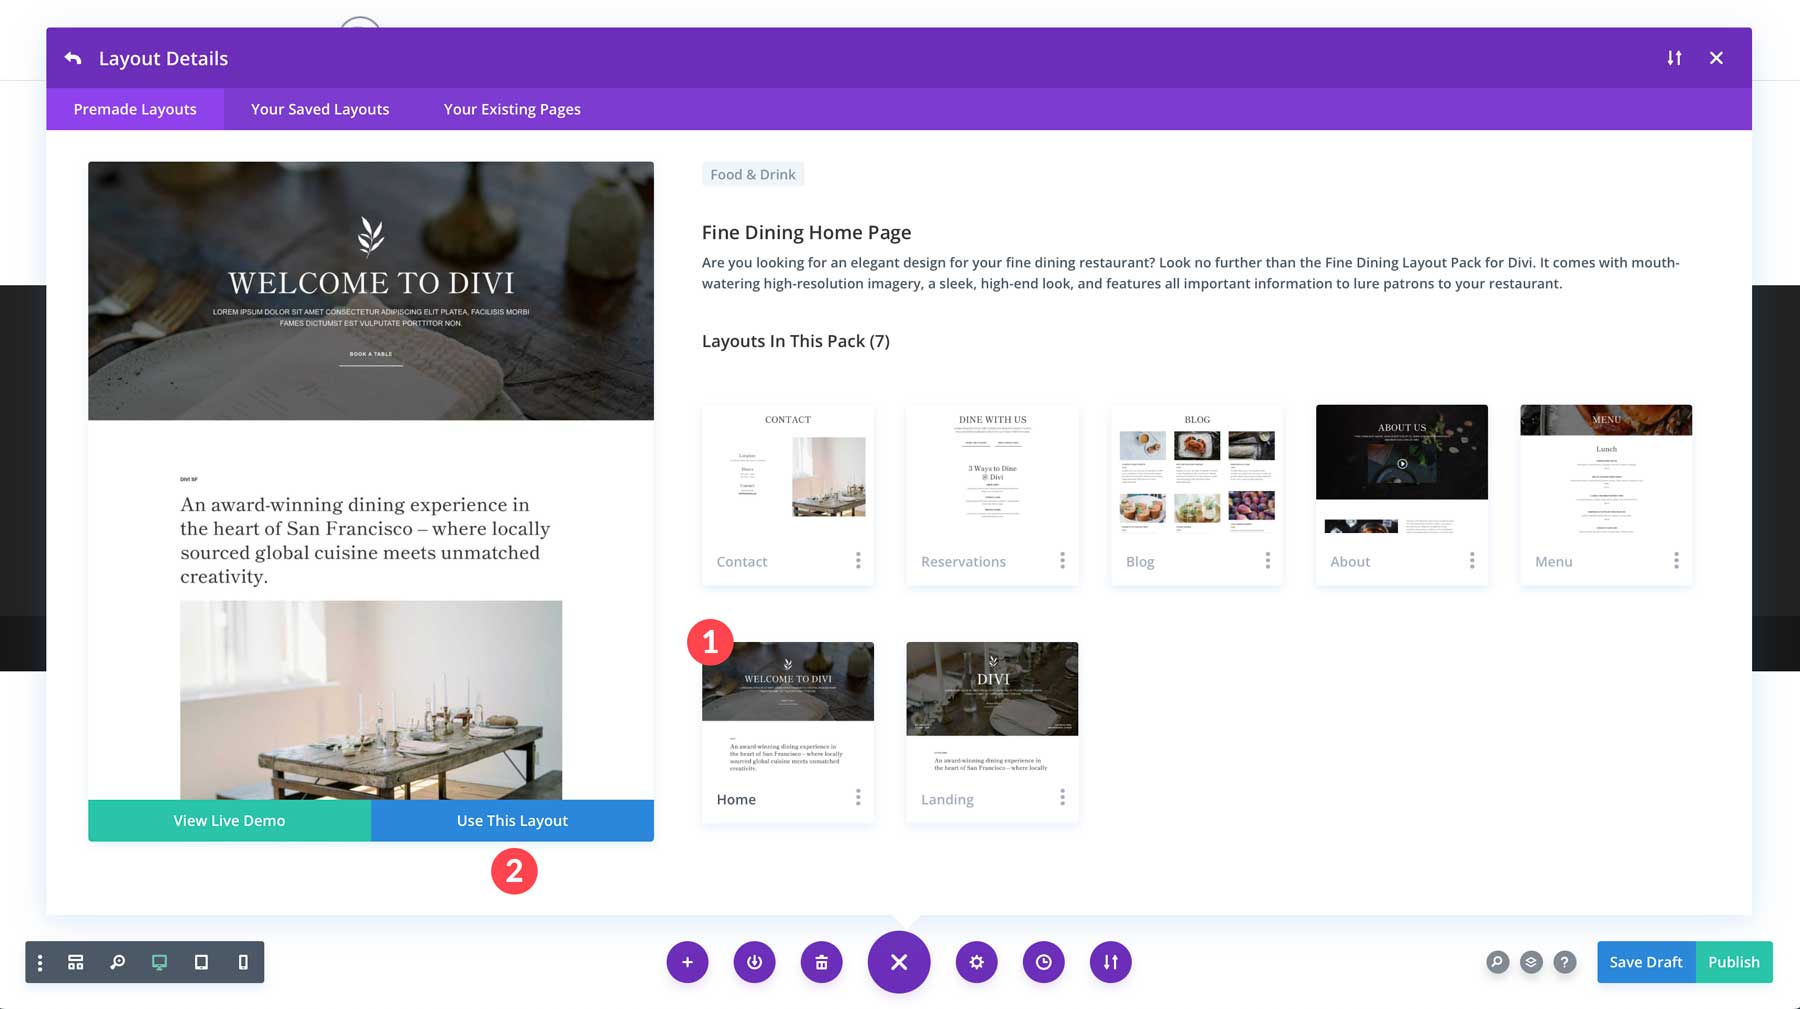Save page to library with the download icon
The height and width of the screenshot is (1009, 1800).
coord(755,962)
